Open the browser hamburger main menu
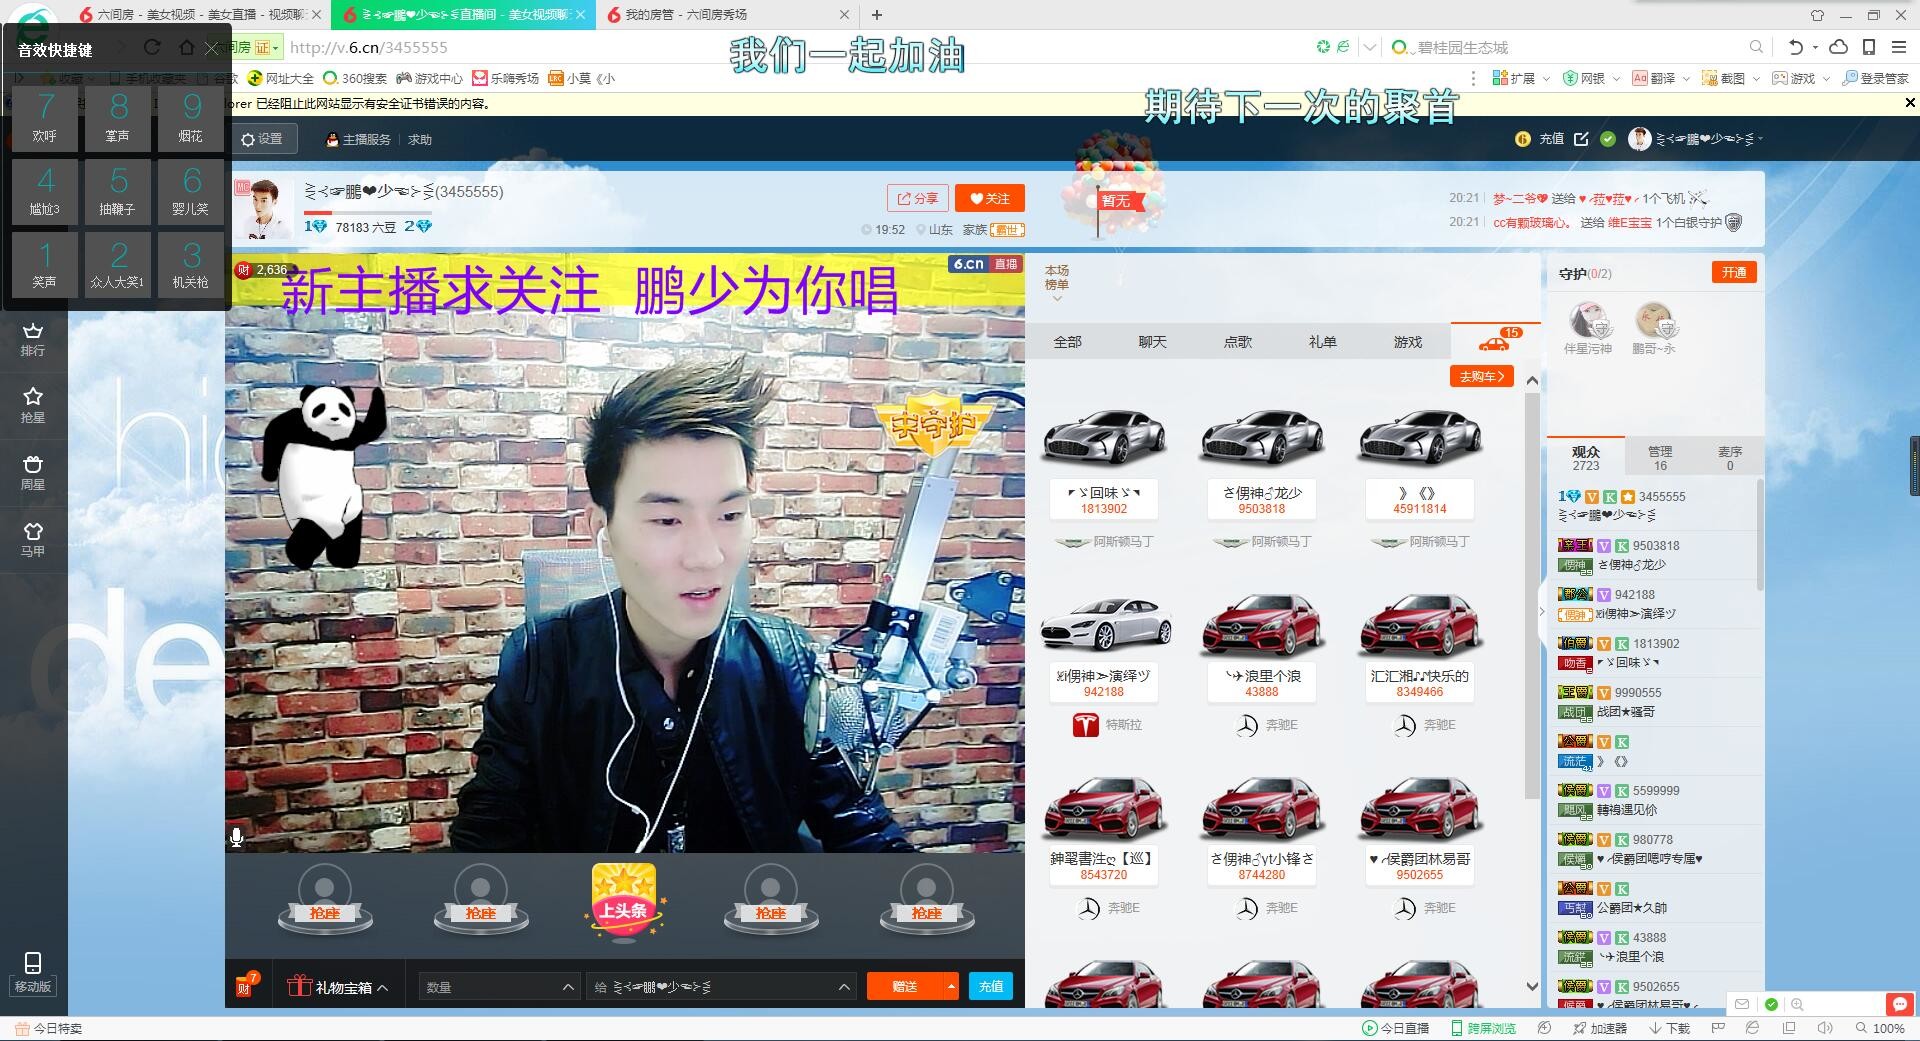 pos(1898,47)
